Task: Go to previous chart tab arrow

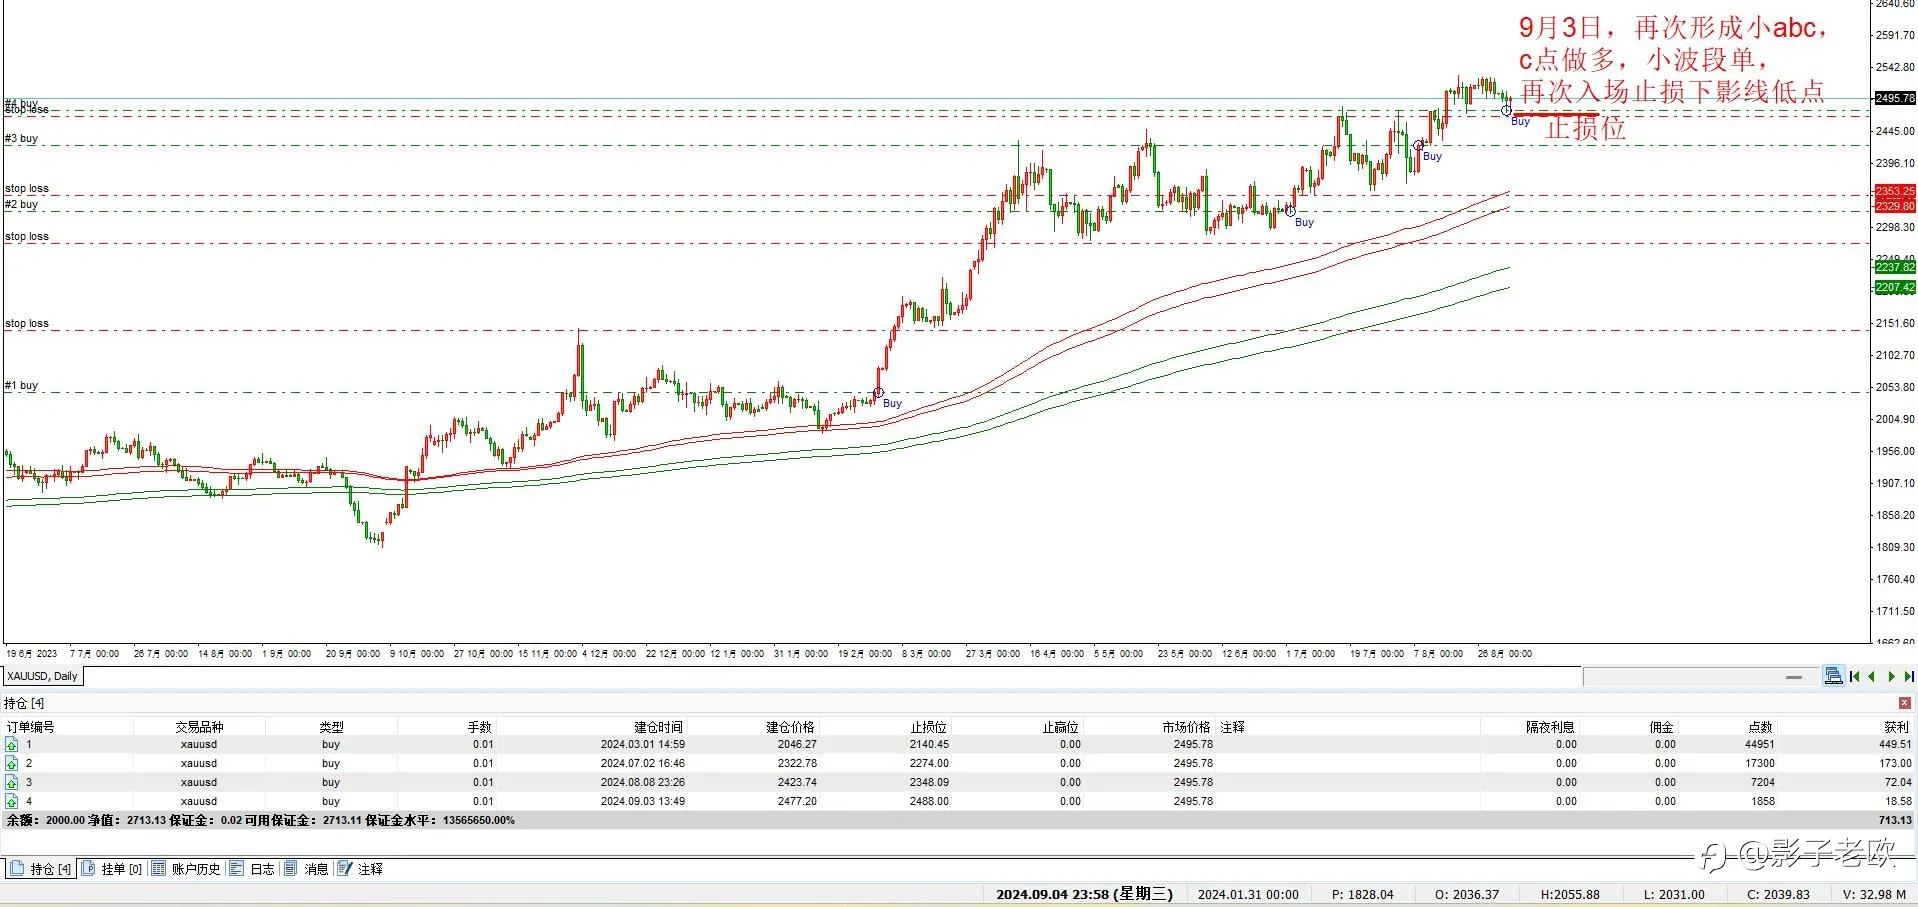Action: pyautogui.click(x=1872, y=677)
